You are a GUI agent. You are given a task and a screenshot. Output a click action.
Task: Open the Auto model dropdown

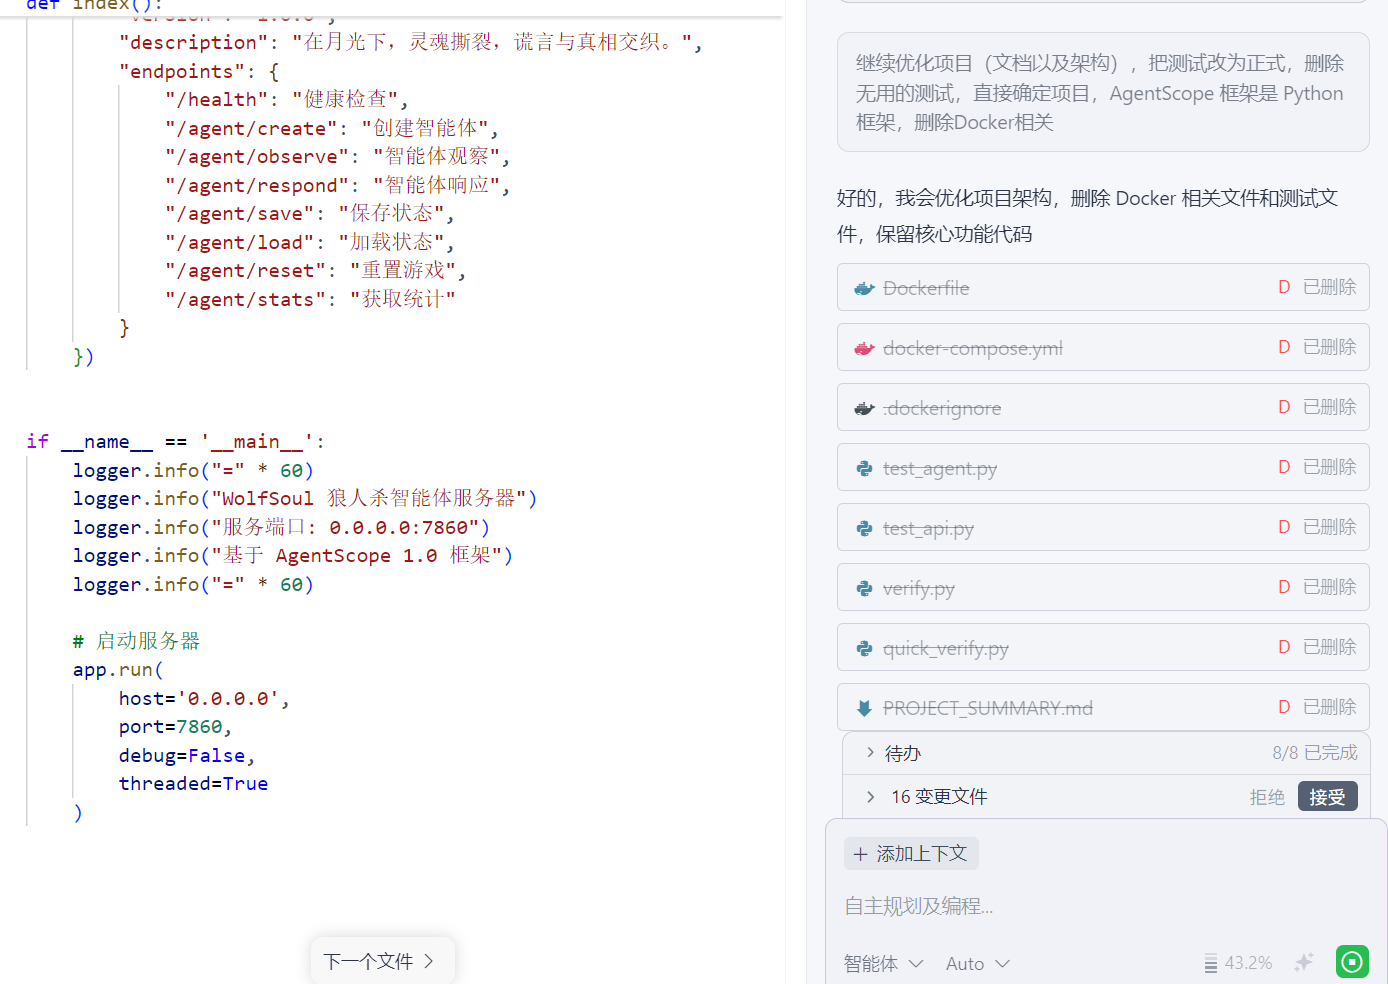click(x=977, y=964)
